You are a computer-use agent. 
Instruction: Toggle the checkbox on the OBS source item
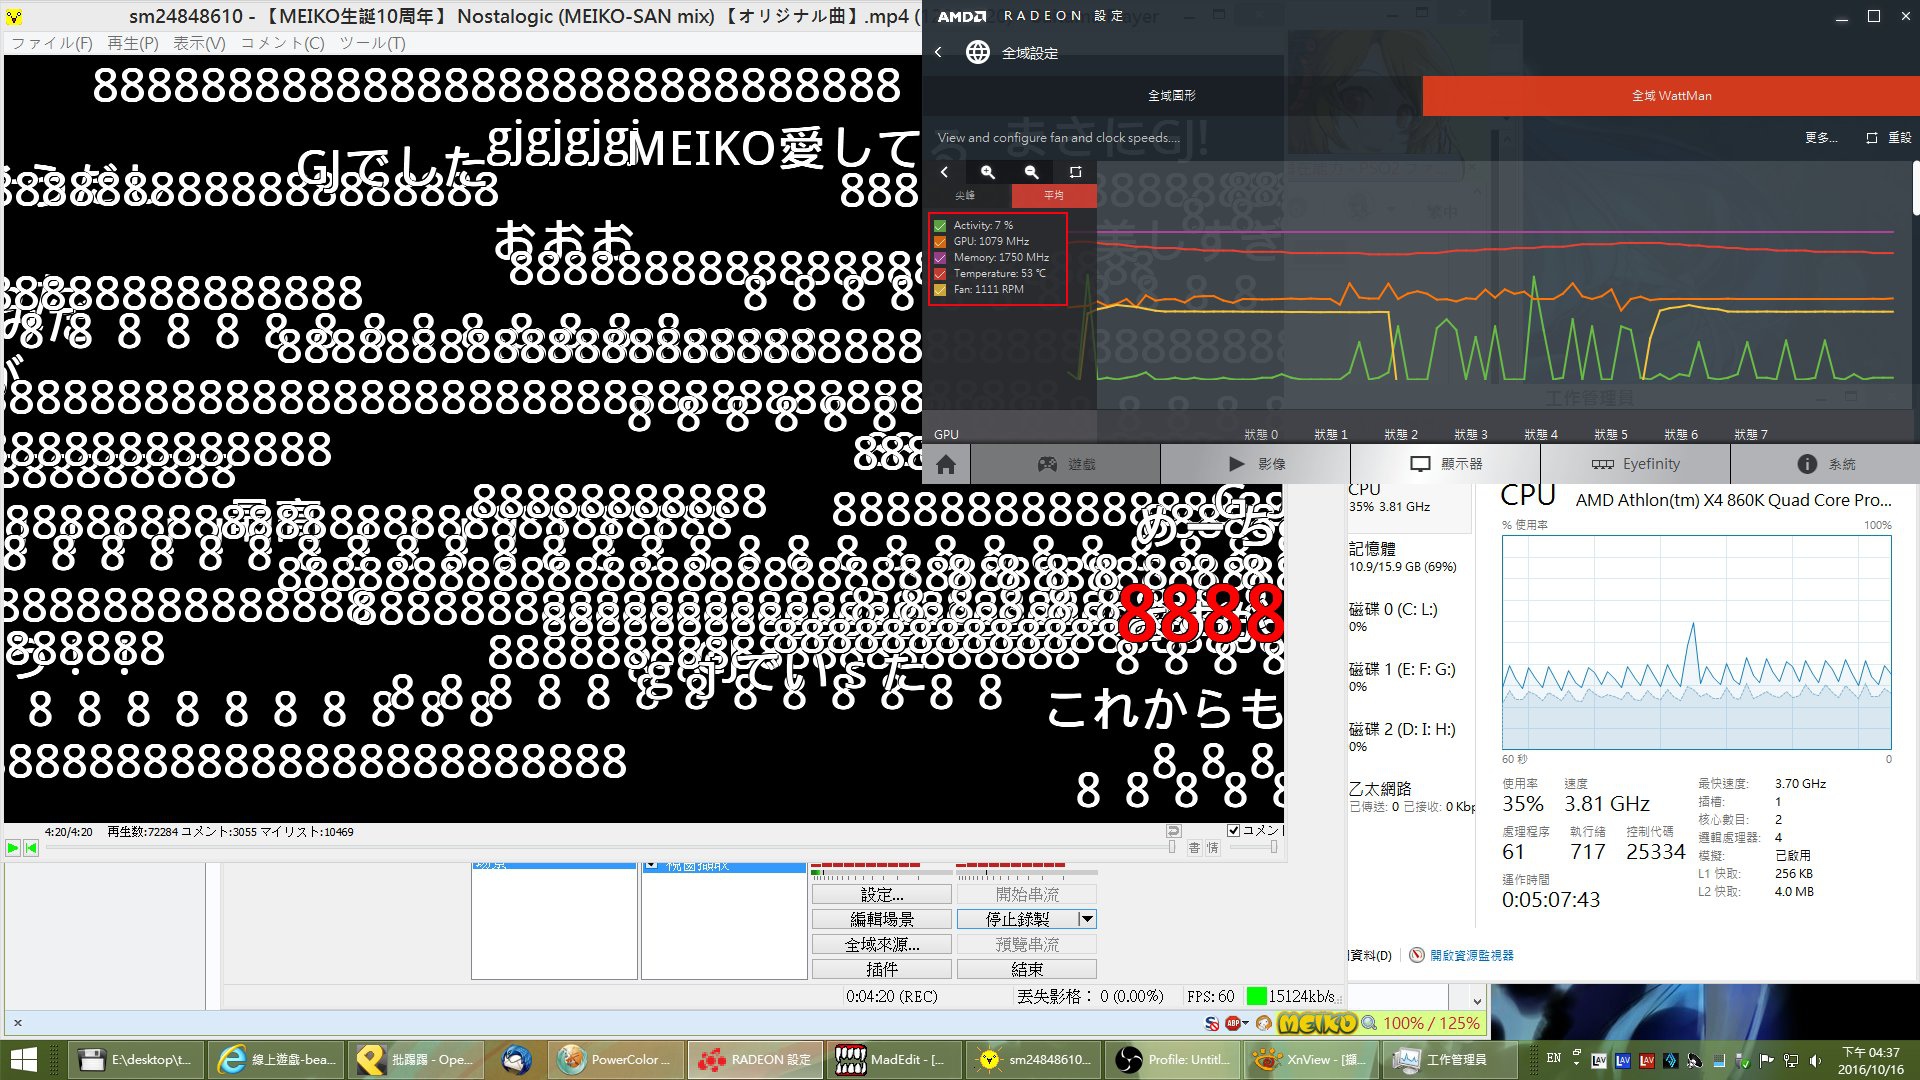tap(651, 866)
